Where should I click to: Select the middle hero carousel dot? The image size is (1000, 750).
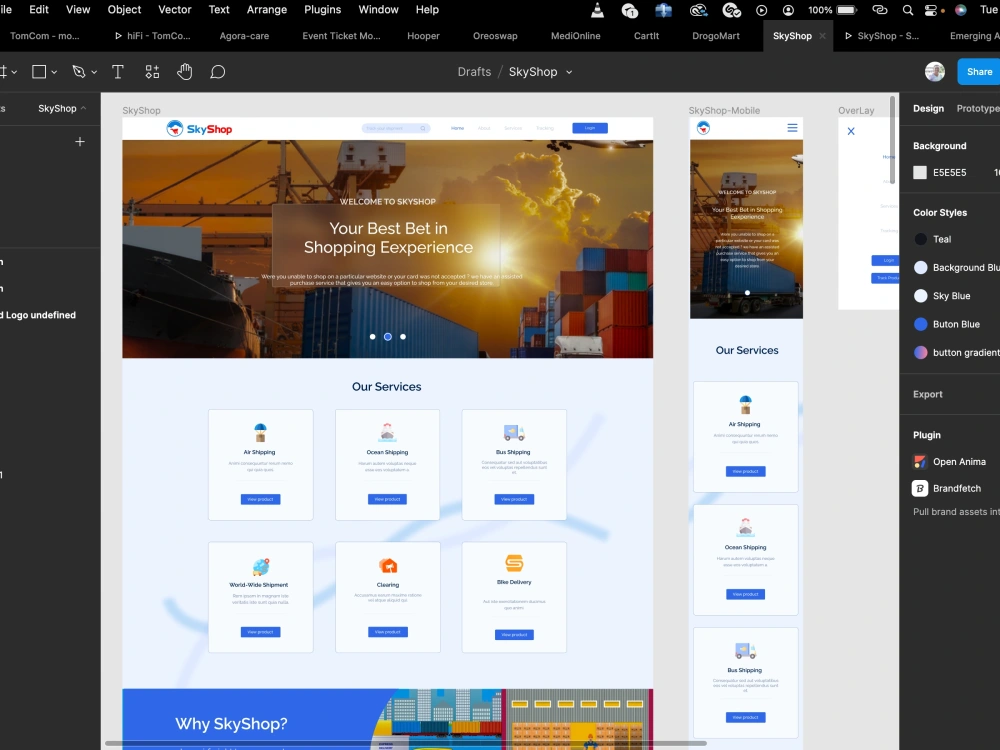coord(388,337)
